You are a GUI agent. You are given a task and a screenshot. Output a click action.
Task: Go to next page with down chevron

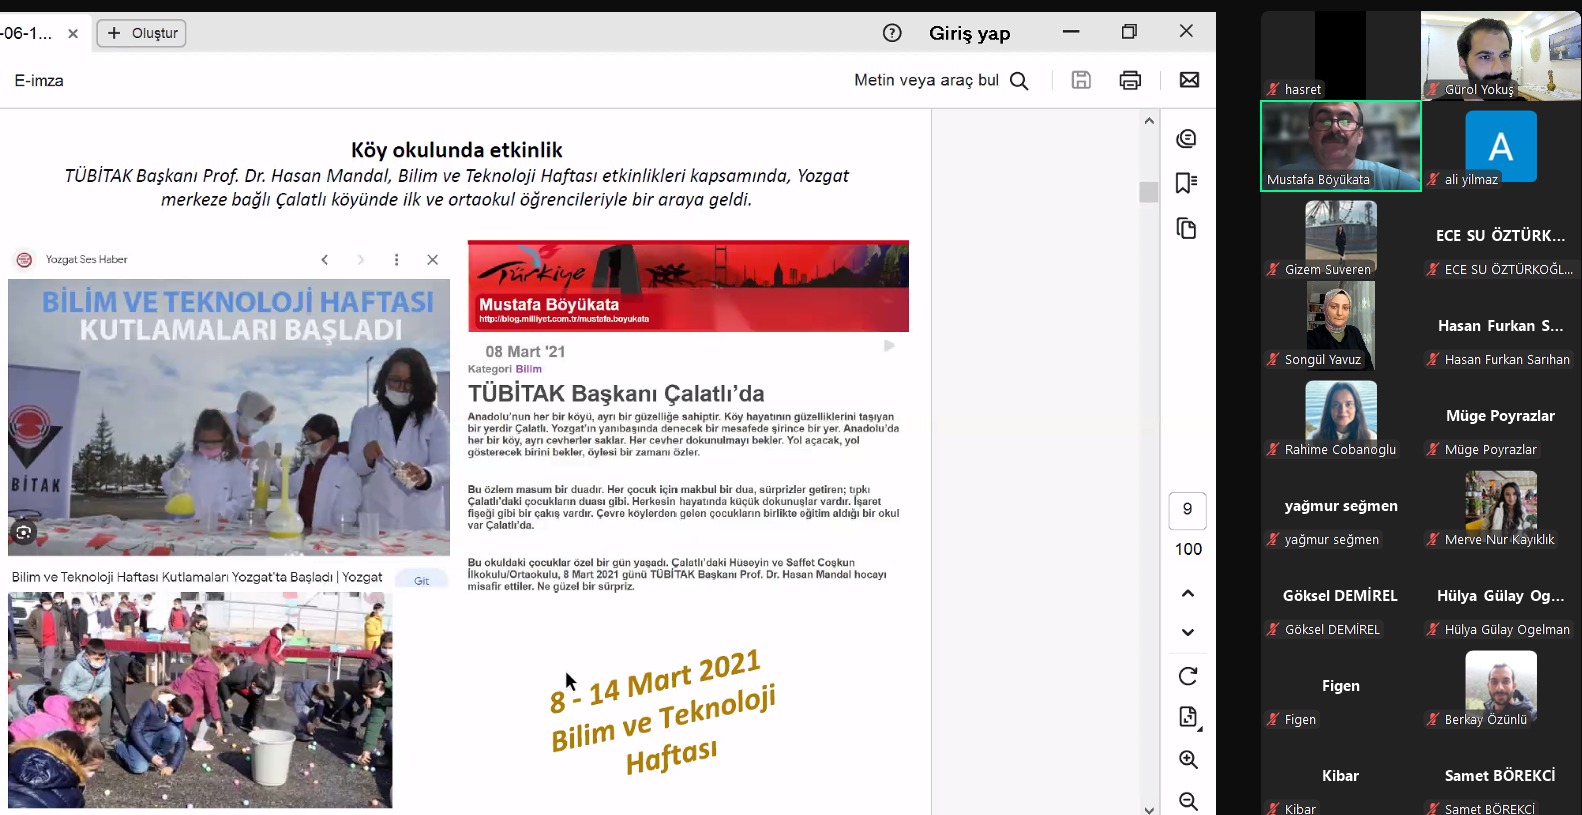[x=1188, y=632]
